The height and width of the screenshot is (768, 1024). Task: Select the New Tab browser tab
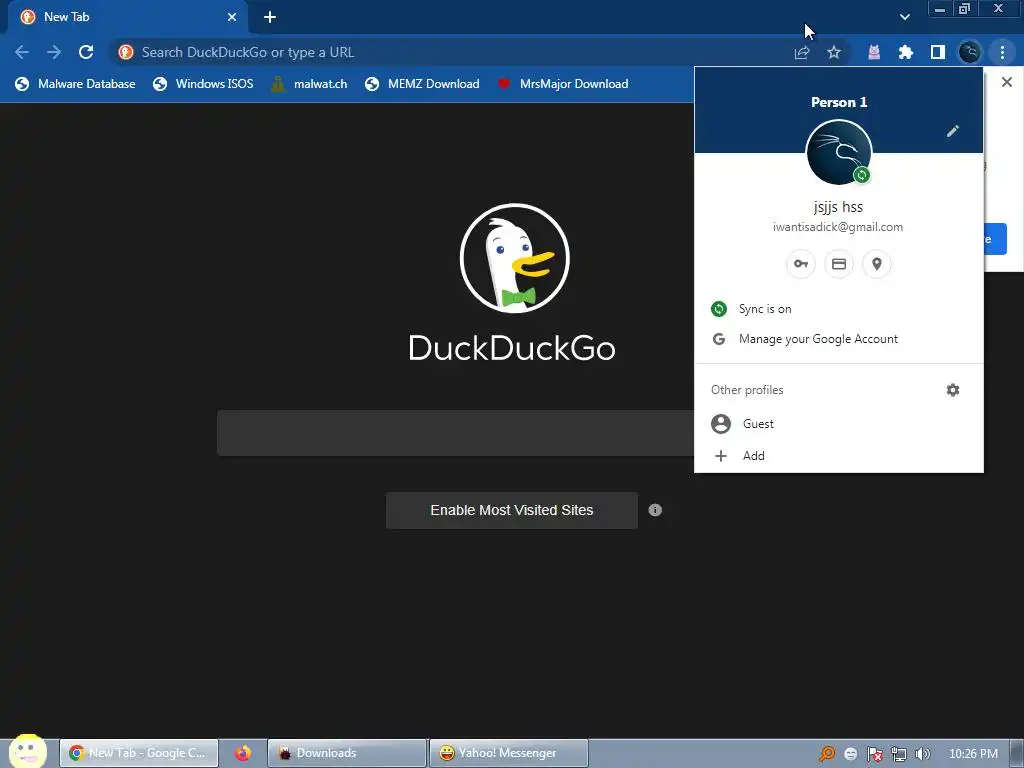pos(128,17)
